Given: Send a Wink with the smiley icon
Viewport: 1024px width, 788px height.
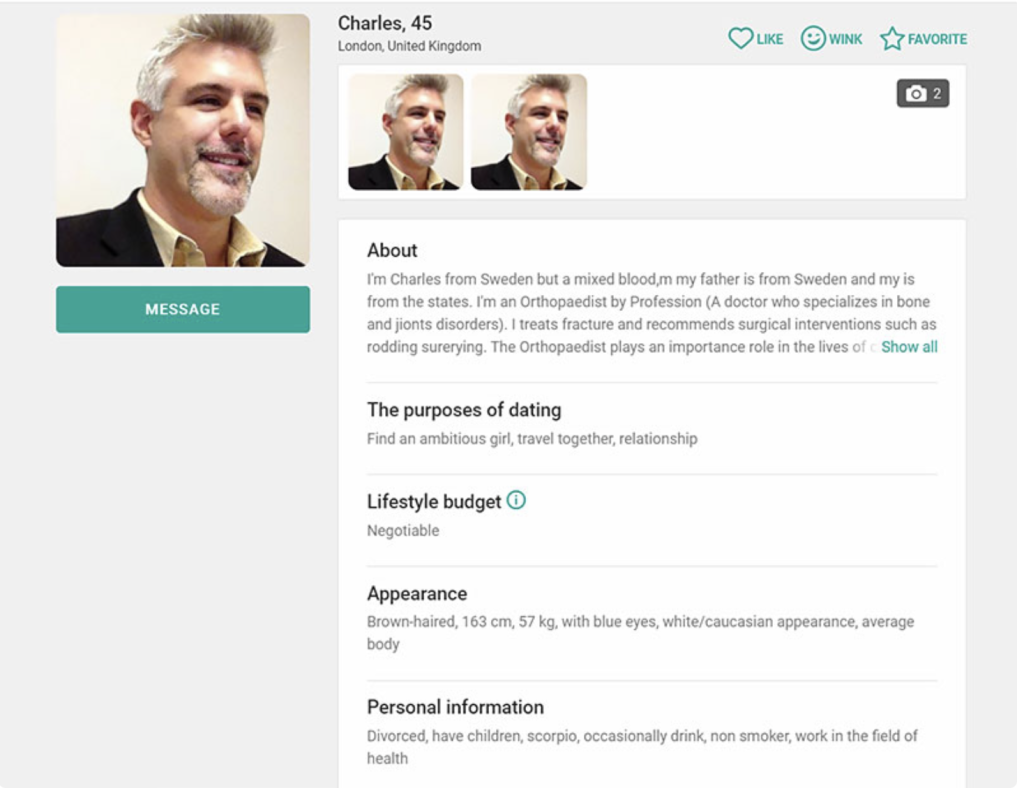Looking at the screenshot, I should [812, 39].
